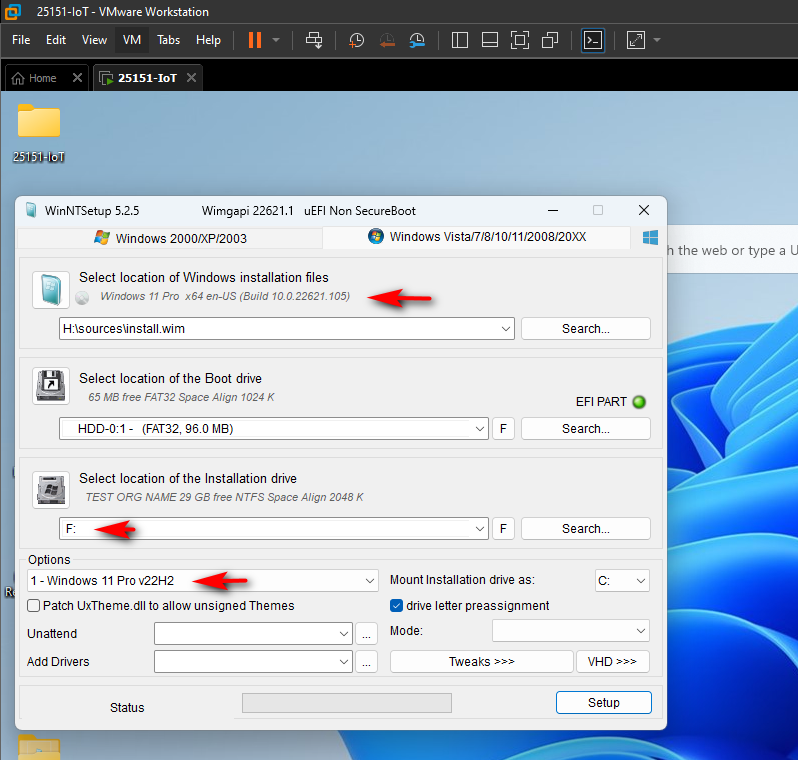Click the F format button for installation drive
Screen dimensions: 798x760
503,529
